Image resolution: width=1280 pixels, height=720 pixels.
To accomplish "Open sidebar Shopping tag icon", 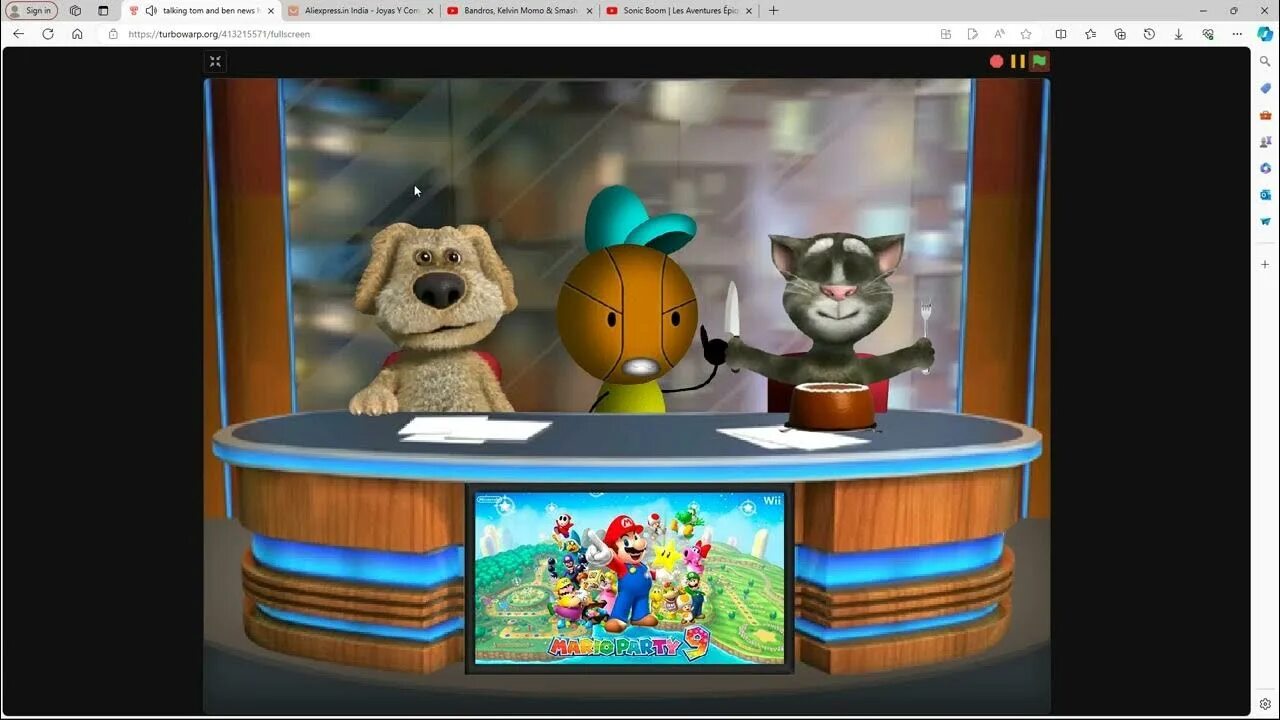I will coord(1265,89).
